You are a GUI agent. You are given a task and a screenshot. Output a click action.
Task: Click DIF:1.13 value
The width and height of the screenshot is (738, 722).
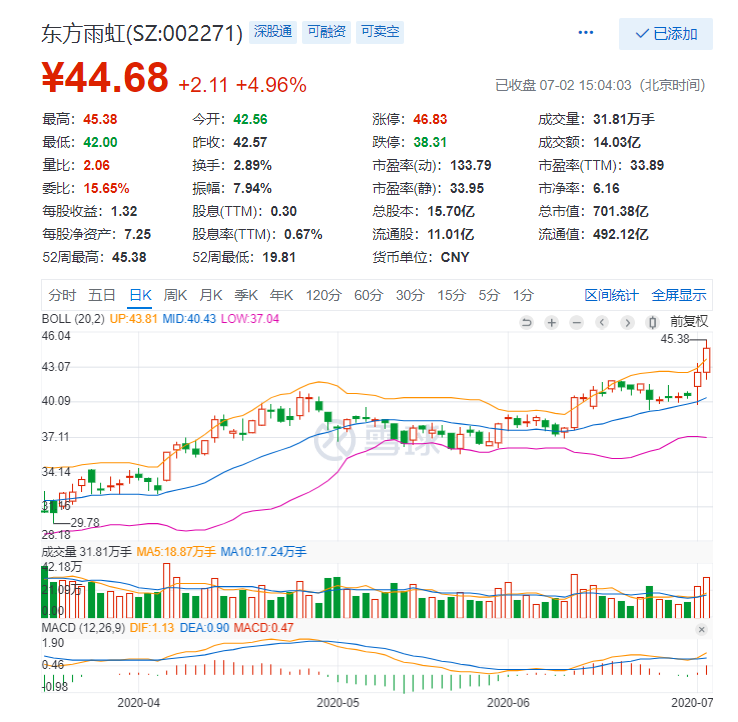tap(152, 628)
